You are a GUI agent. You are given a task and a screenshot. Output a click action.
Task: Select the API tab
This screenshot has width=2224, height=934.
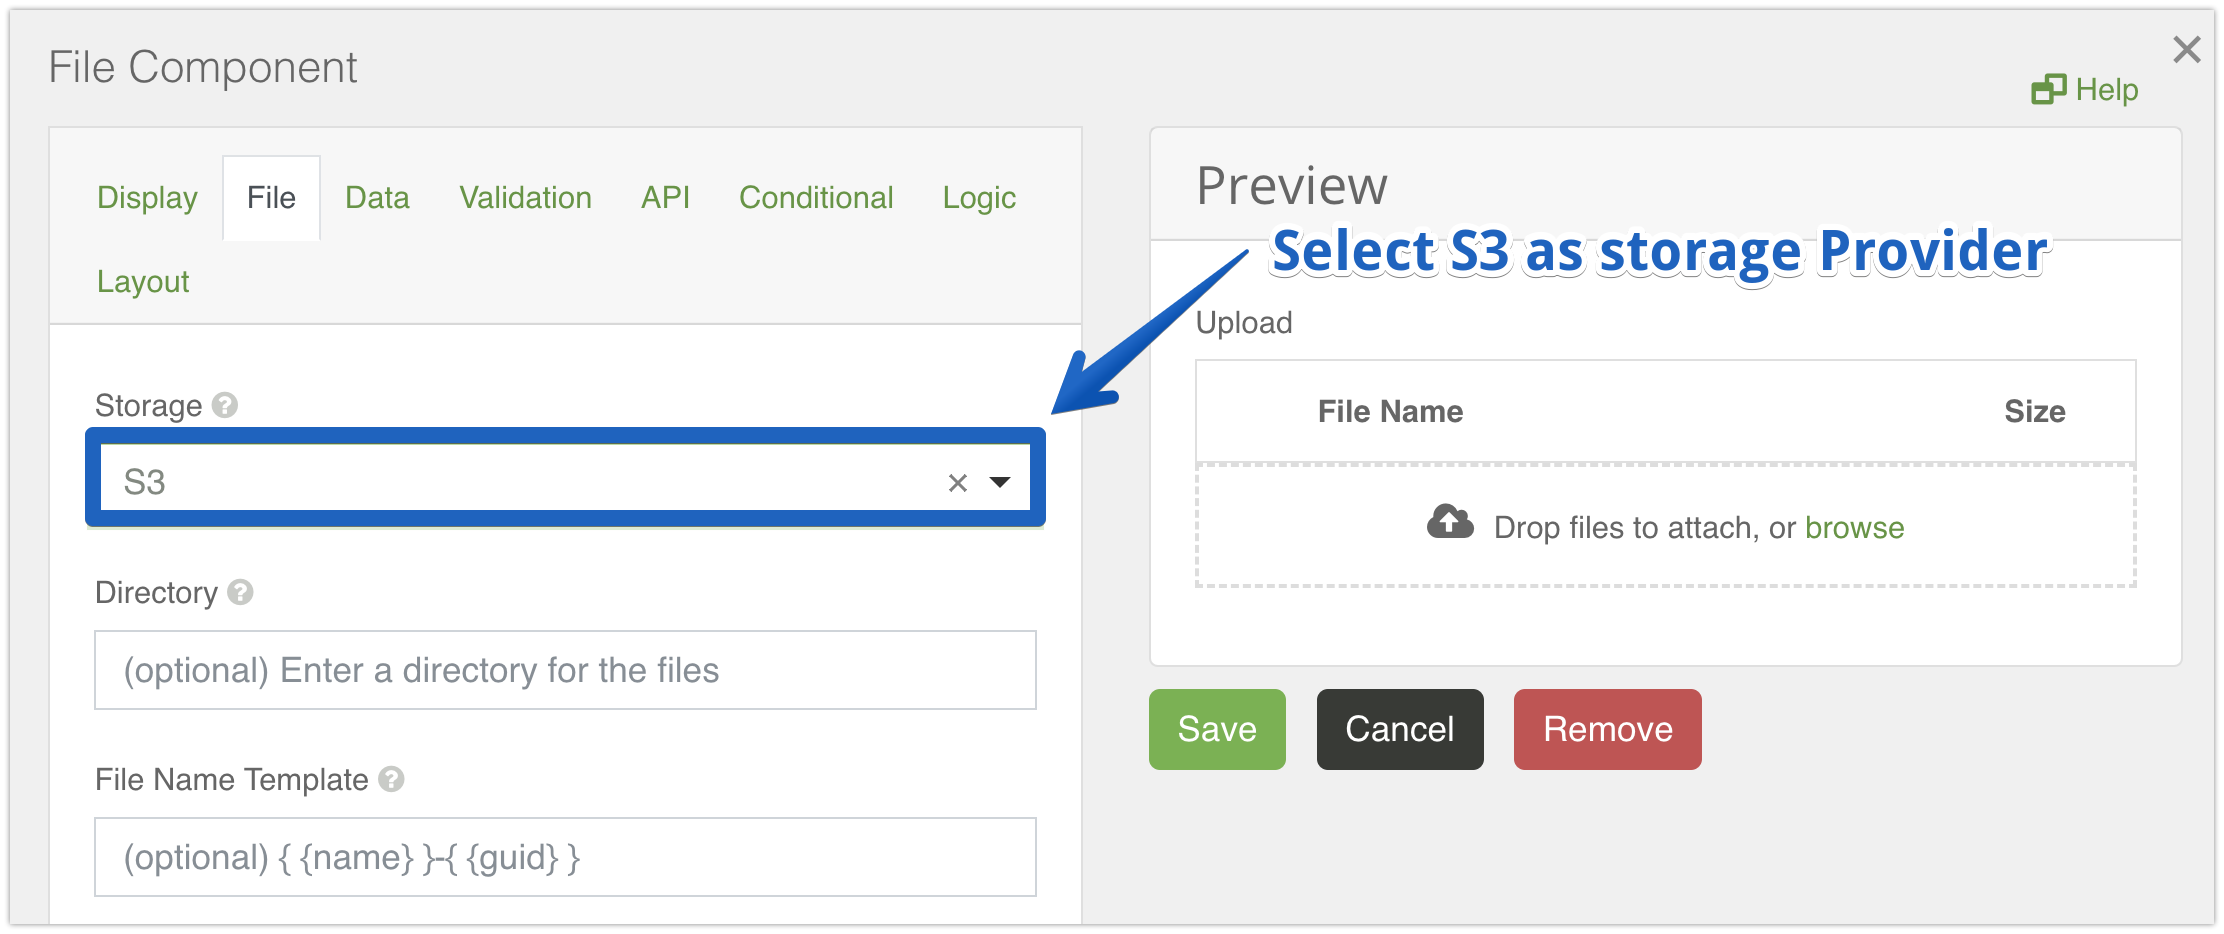pos(665,198)
